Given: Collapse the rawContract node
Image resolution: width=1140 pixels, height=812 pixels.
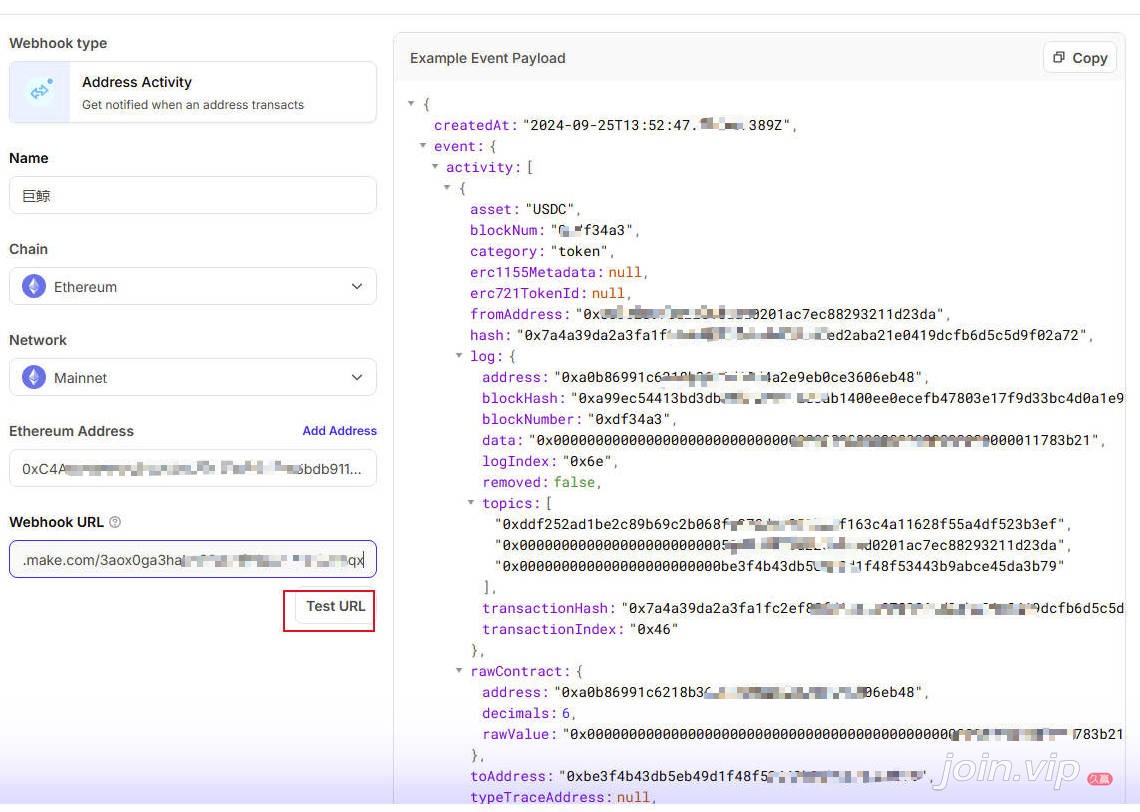Looking at the screenshot, I should (x=459, y=670).
